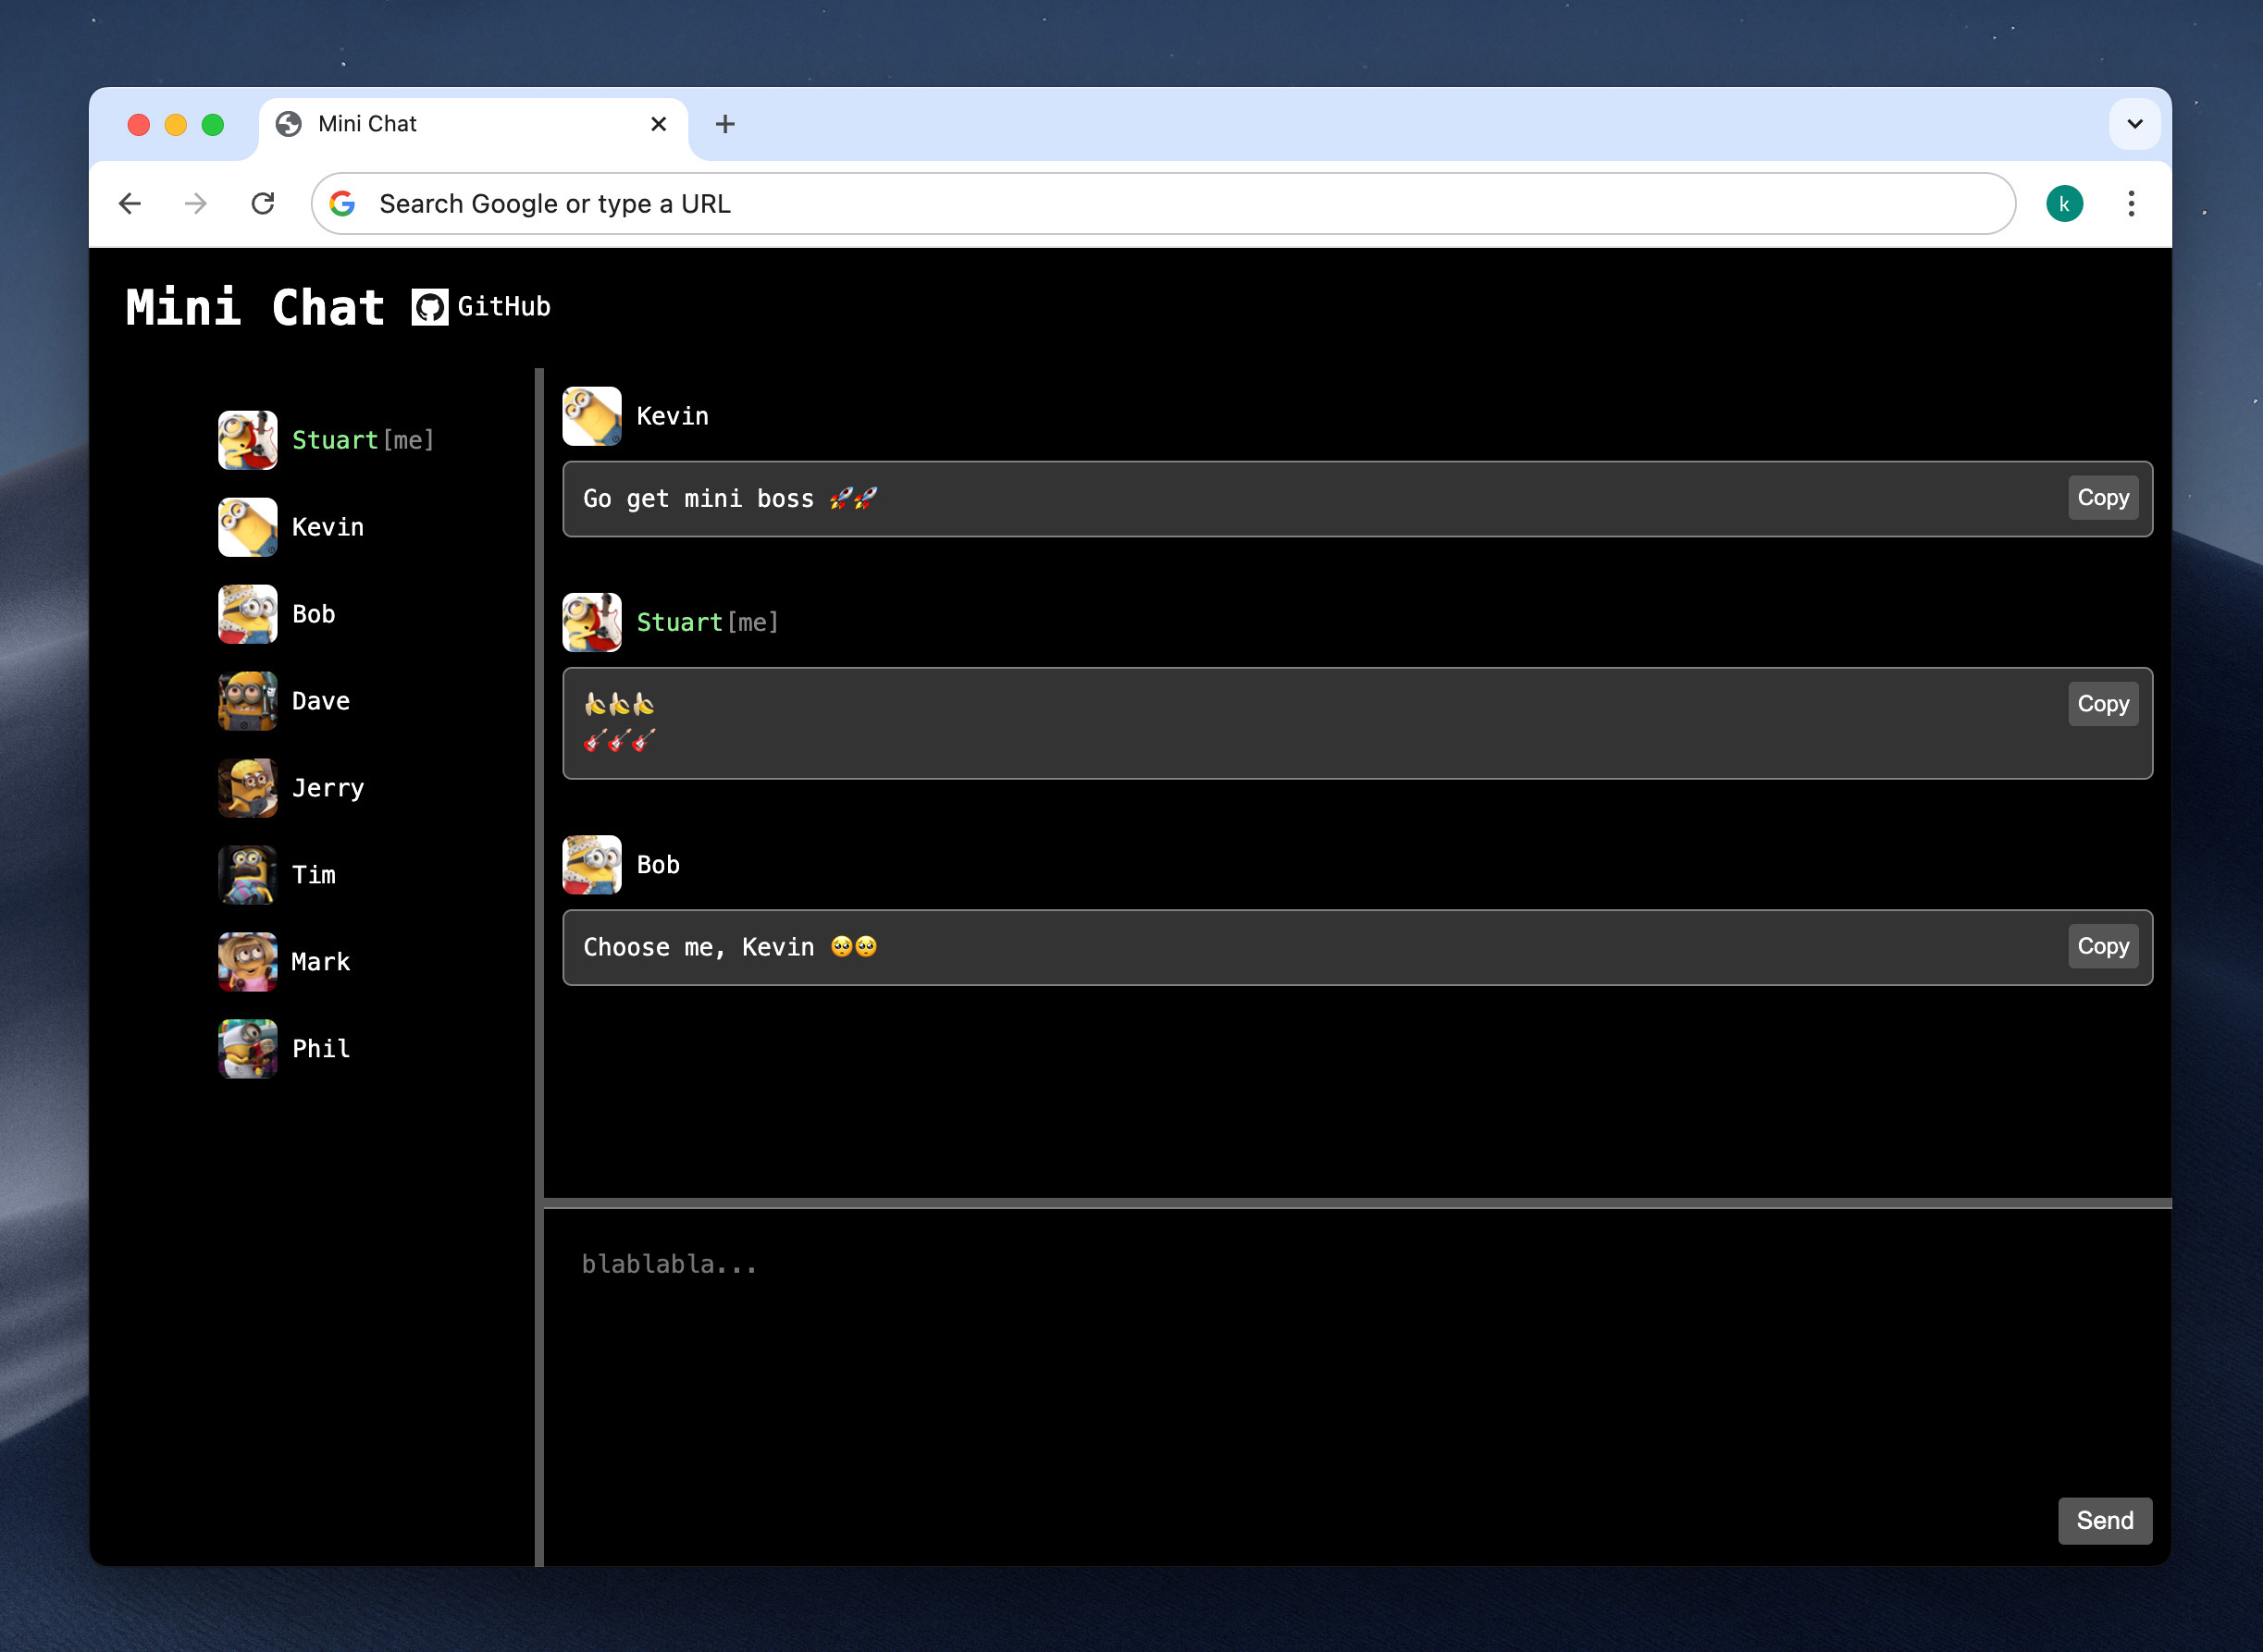Image resolution: width=2263 pixels, height=1652 pixels.
Task: Focus the 'blablabla...' message input box
Action: click(1357, 1387)
